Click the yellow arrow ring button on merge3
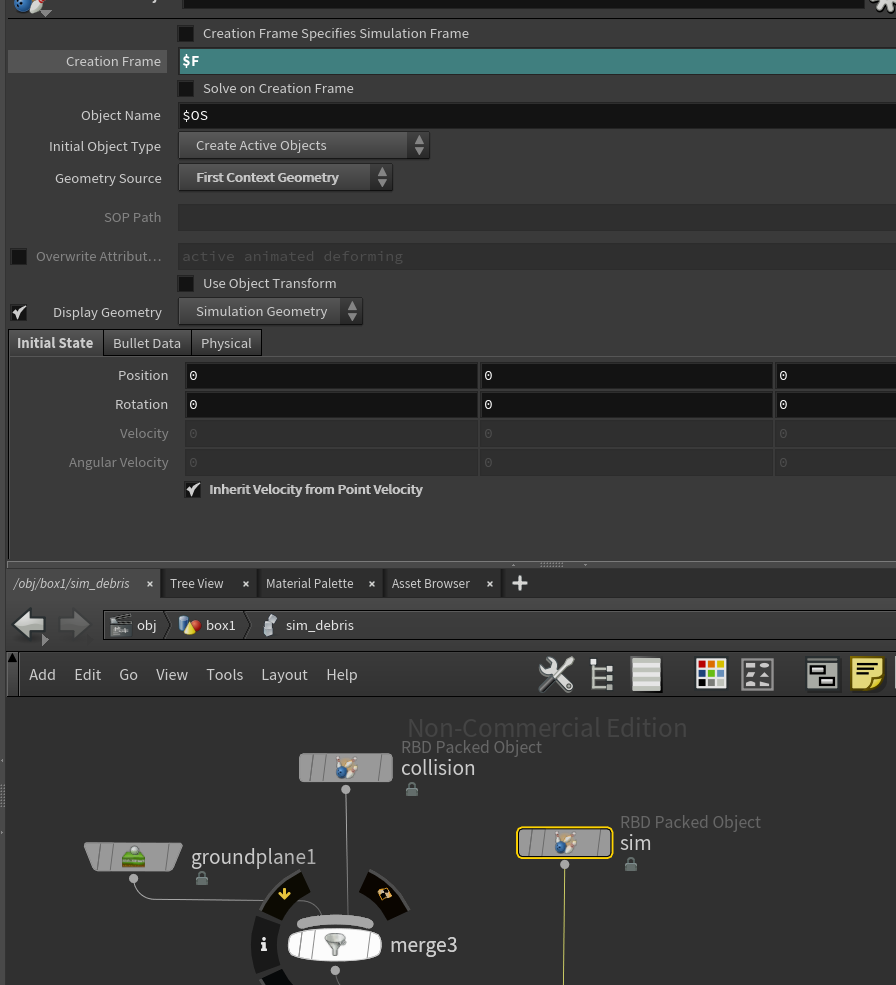Screen dimensions: 896x985 tap(284, 893)
